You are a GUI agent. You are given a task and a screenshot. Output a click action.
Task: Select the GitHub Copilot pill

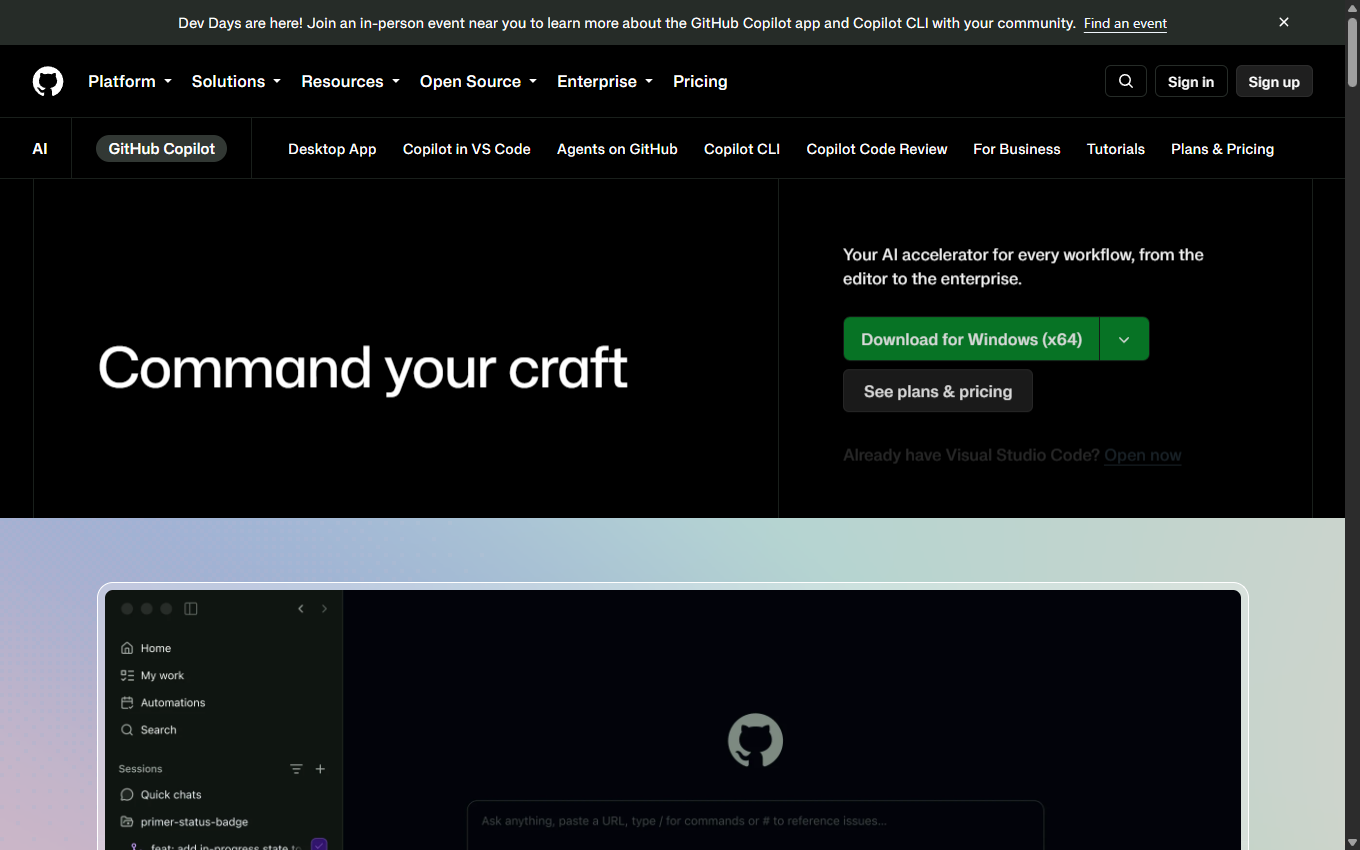[x=162, y=149]
